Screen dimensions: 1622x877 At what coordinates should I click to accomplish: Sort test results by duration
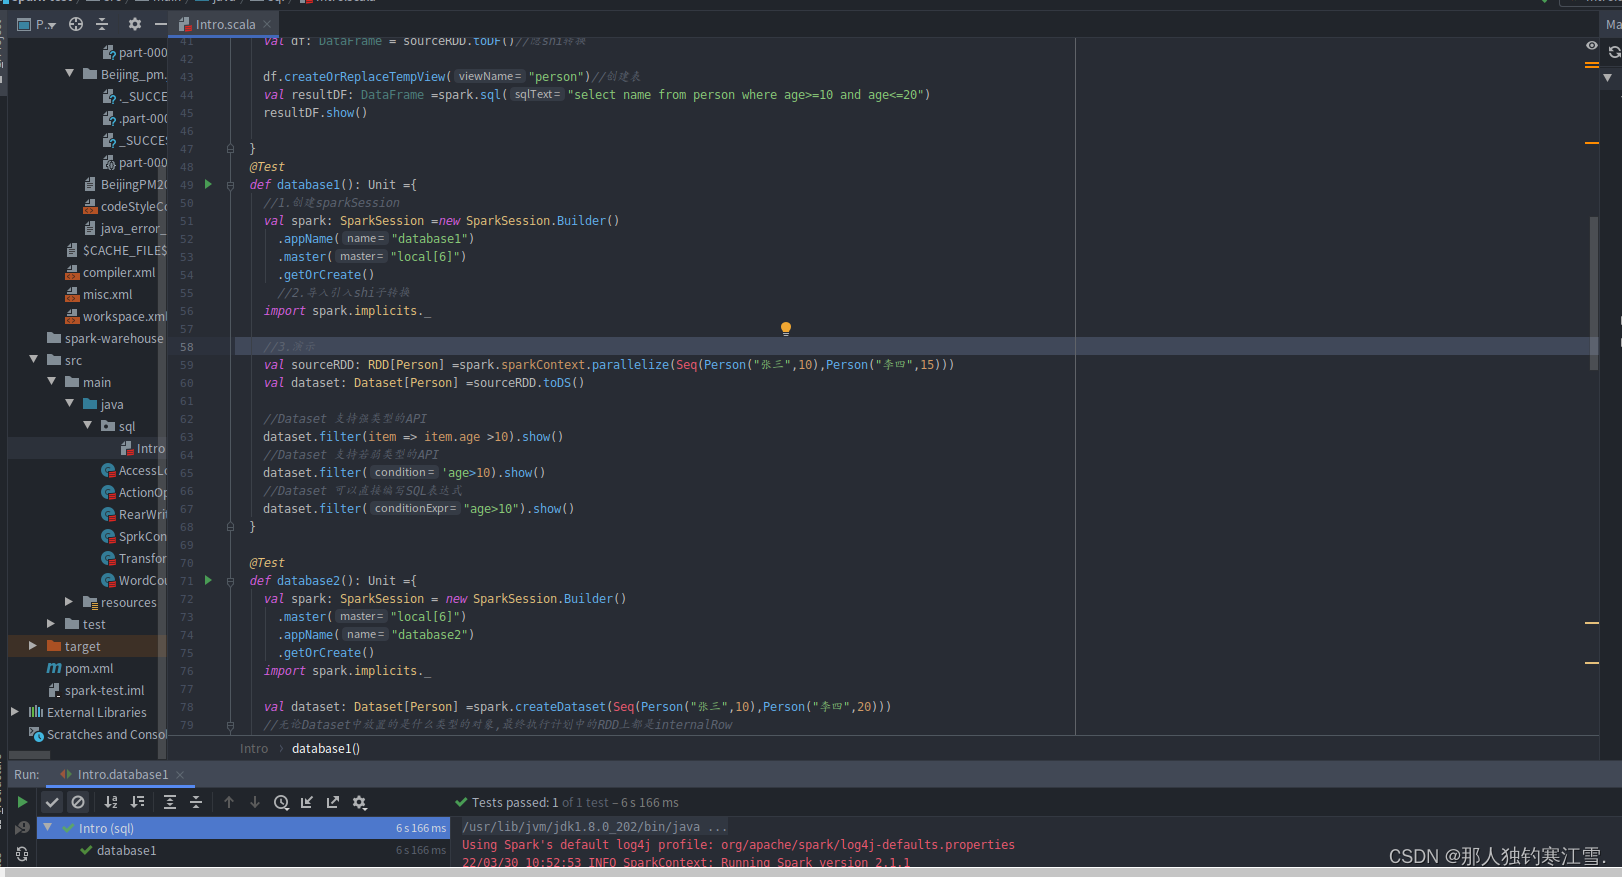click(137, 802)
